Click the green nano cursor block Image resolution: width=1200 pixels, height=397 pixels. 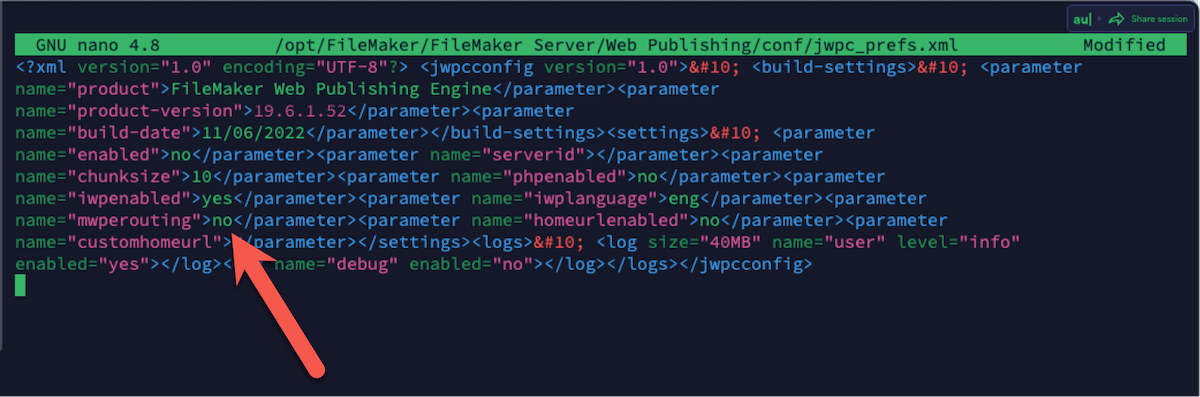20,286
